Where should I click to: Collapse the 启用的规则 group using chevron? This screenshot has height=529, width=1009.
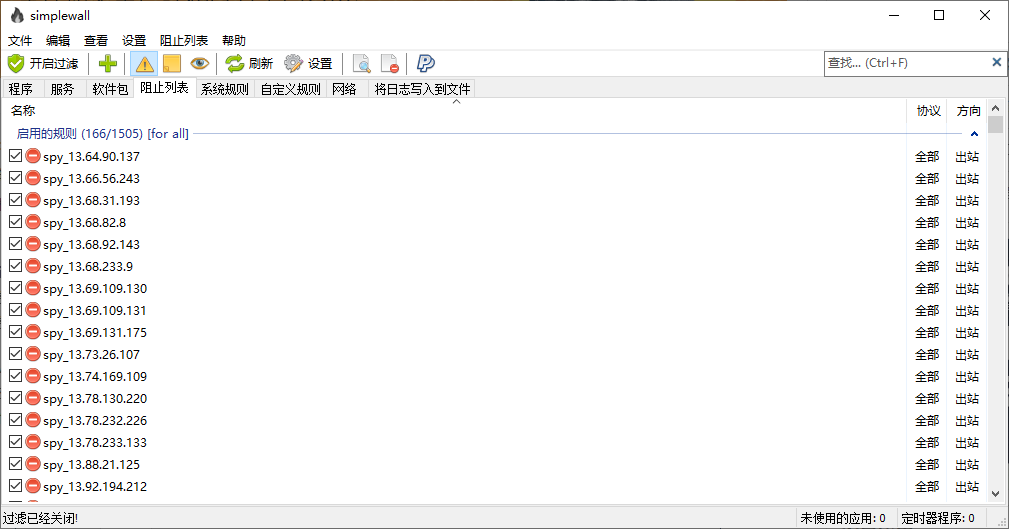coord(974,133)
